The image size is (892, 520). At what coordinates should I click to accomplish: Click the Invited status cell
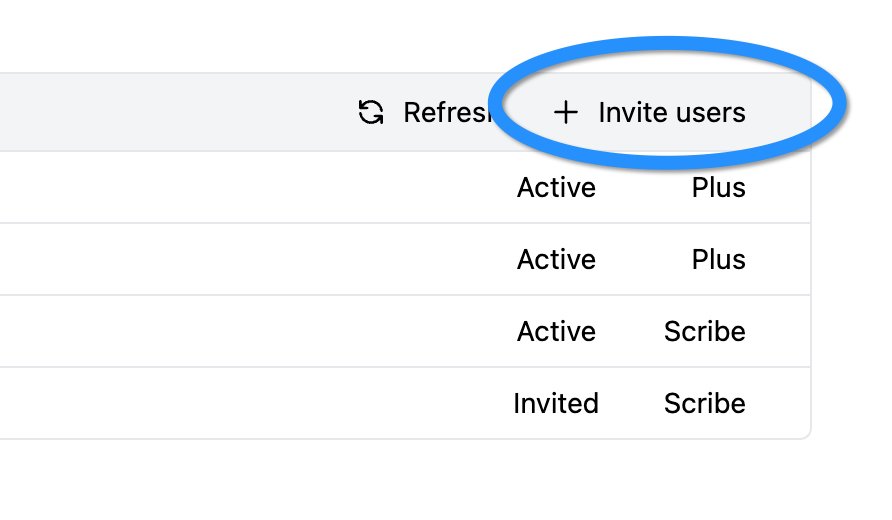click(x=556, y=404)
